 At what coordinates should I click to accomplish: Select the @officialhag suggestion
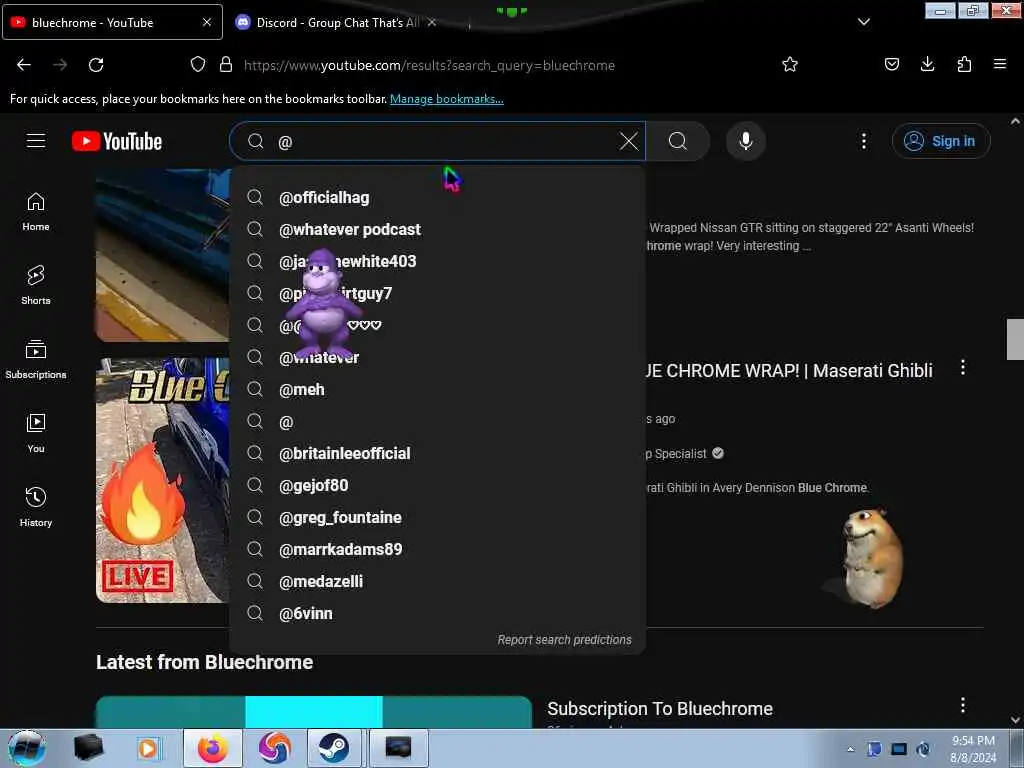[438, 197]
